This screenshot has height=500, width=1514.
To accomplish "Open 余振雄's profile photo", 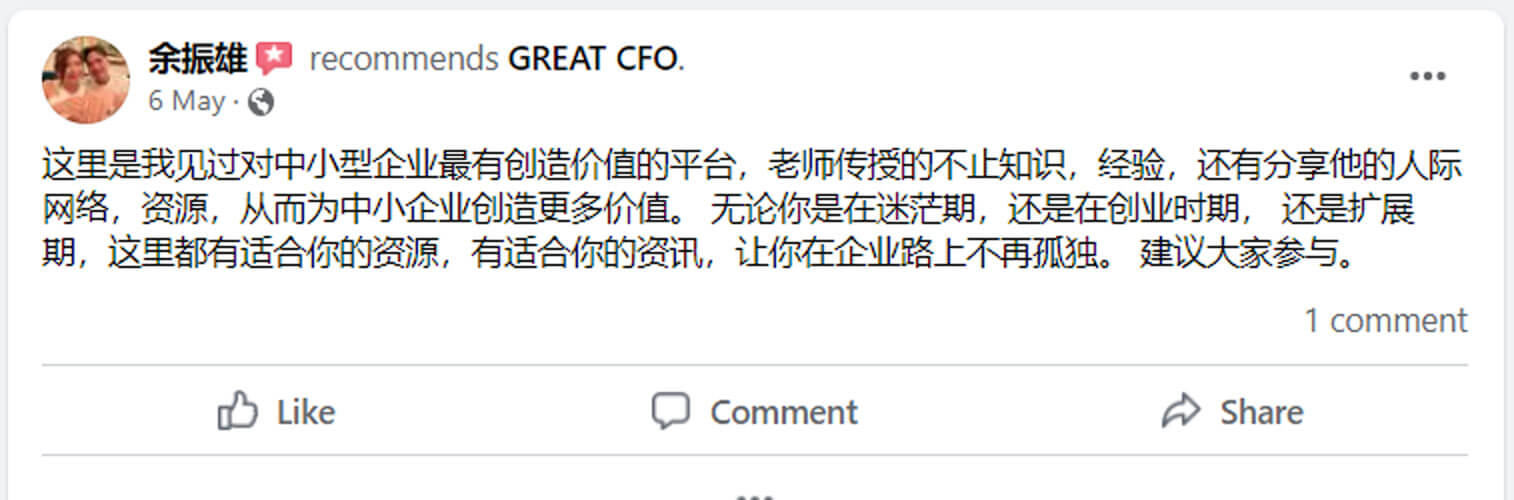I will [x=86, y=80].
